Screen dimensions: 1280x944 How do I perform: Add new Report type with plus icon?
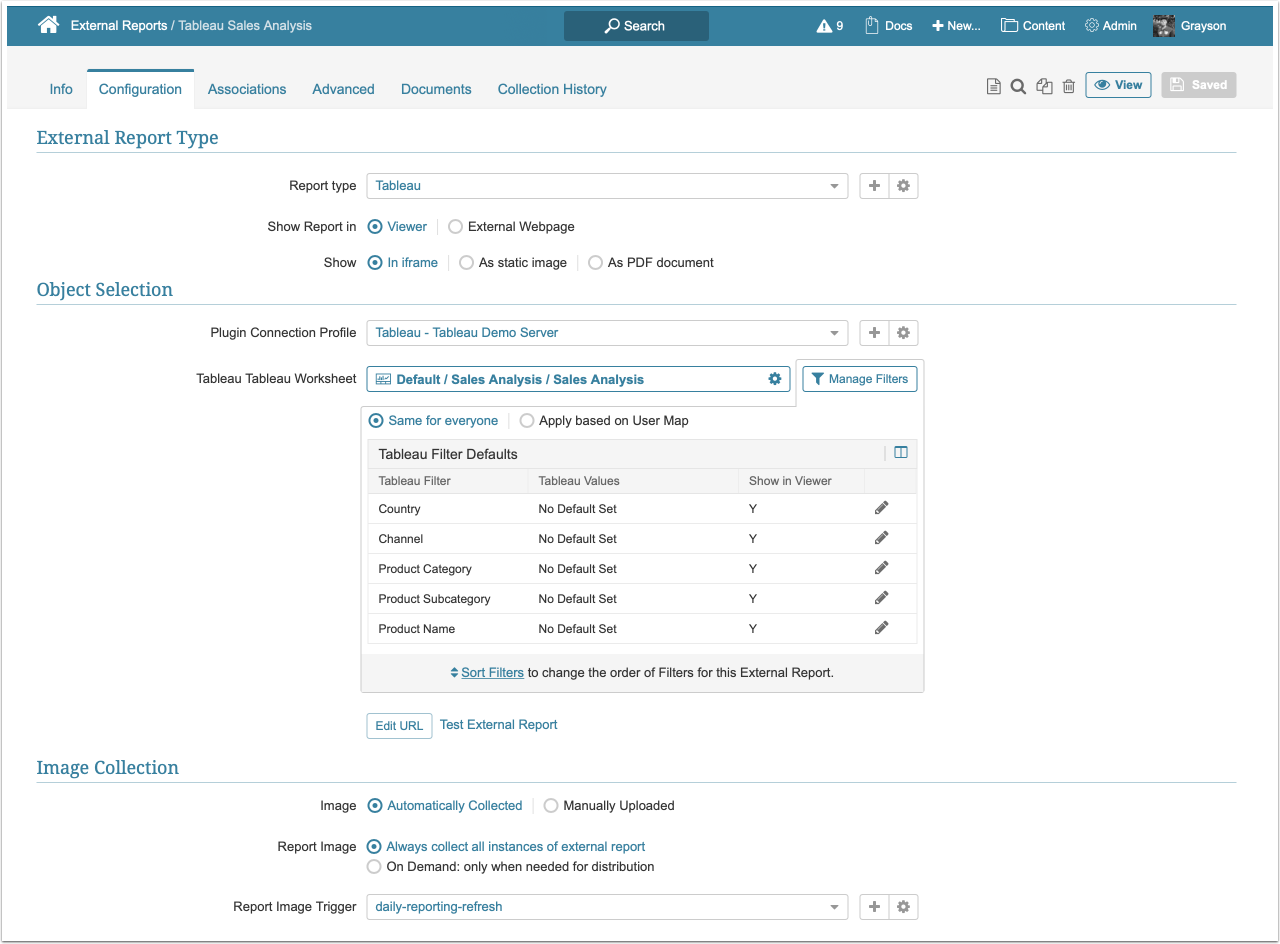(874, 186)
